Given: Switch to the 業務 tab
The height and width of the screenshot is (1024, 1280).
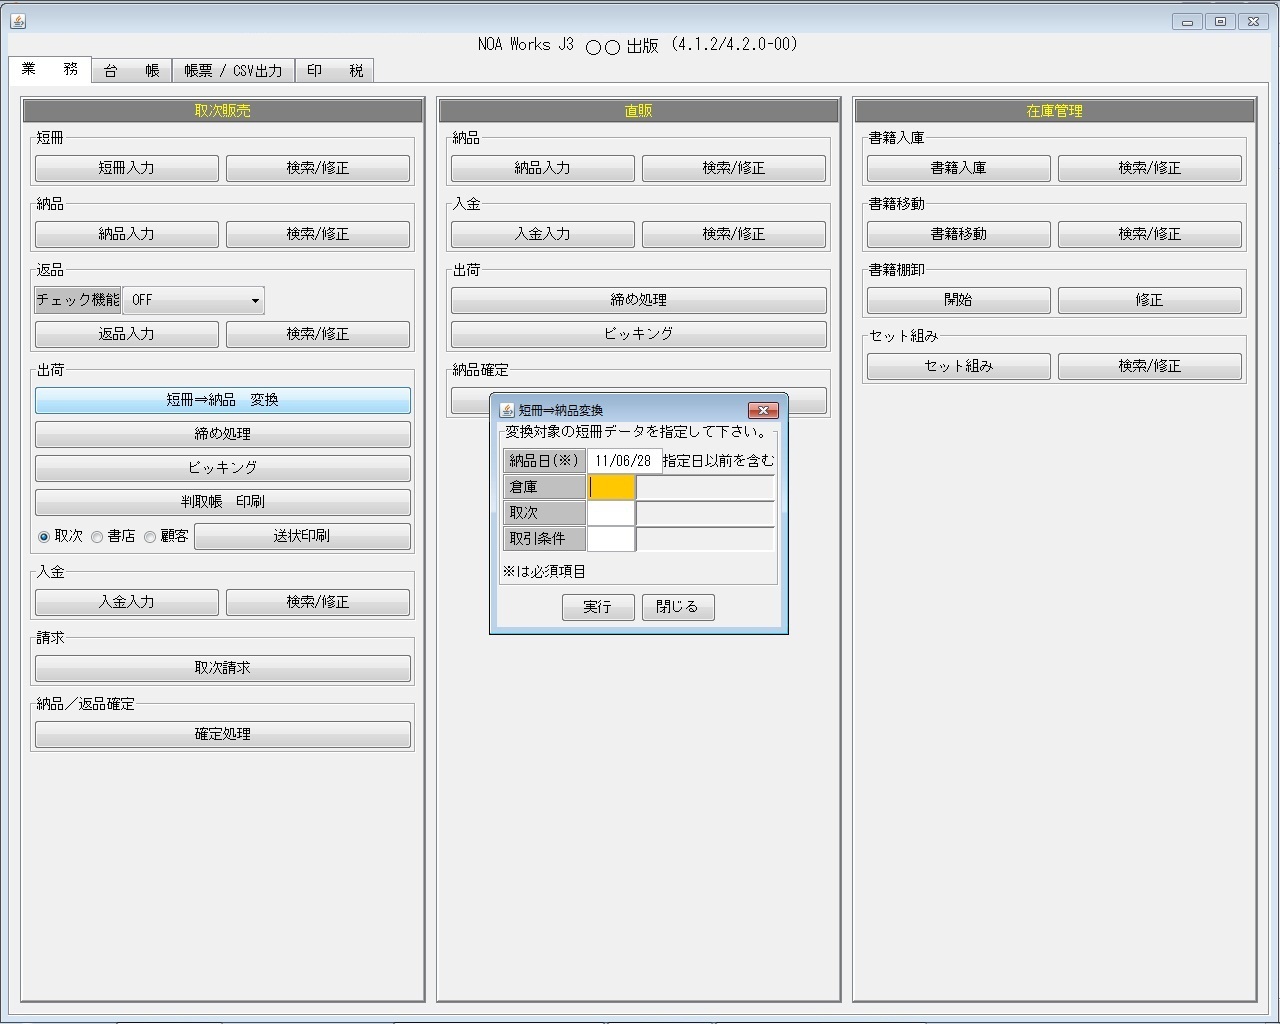Looking at the screenshot, I should point(50,69).
